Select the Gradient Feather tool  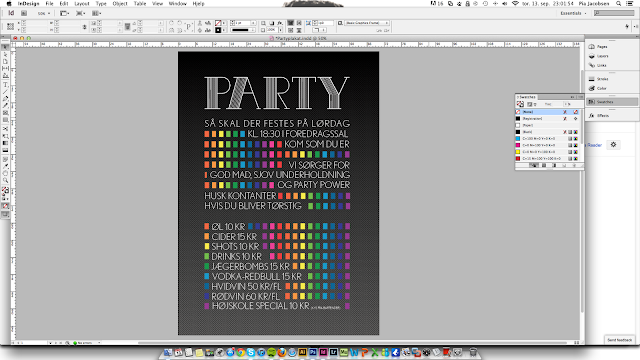[5, 150]
